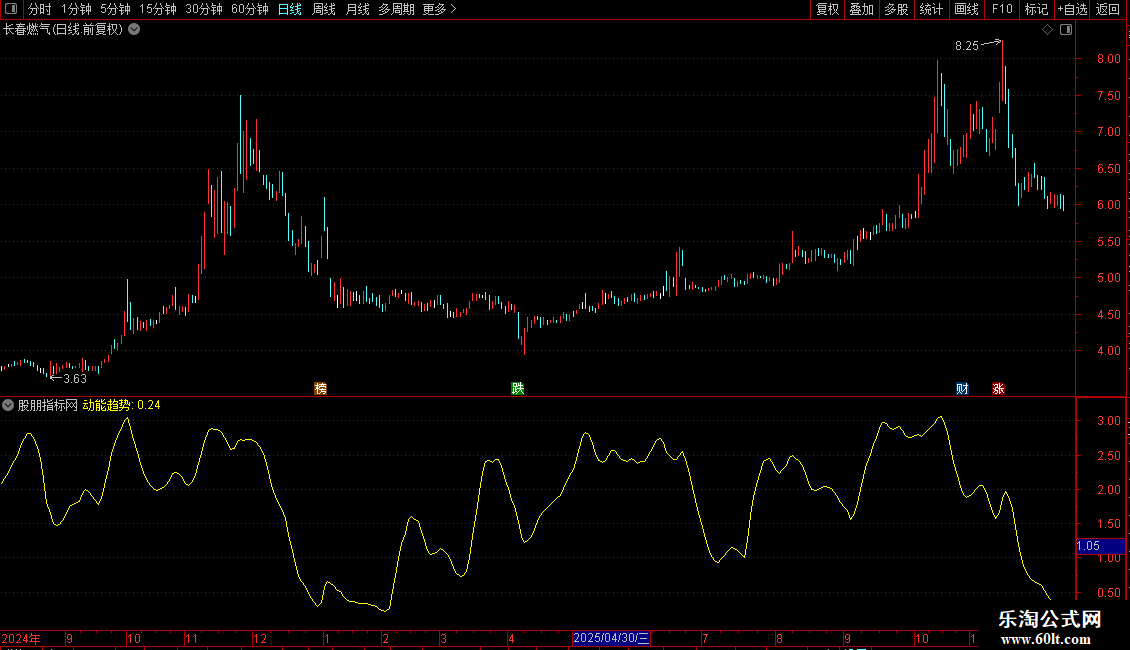Click the 3.63 low price label
This screenshot has width=1130, height=650.
pos(75,379)
